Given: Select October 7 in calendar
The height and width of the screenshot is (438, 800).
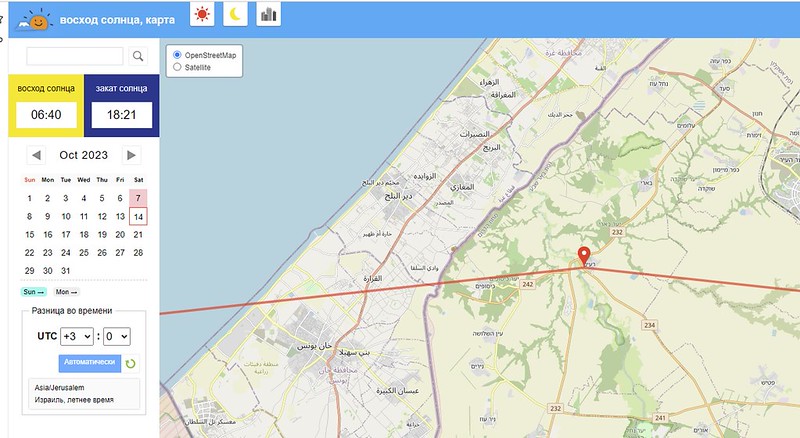Looking at the screenshot, I should pos(138,198).
